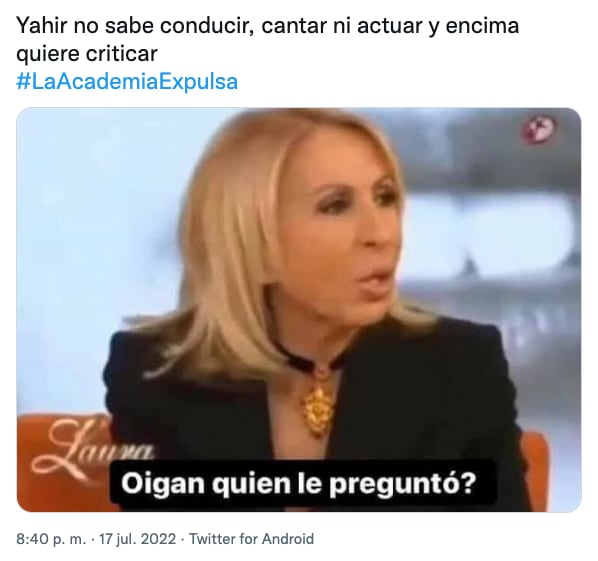The width and height of the screenshot is (598, 561).
Task: Click the Laura show watermark logo
Action: coord(99,445)
